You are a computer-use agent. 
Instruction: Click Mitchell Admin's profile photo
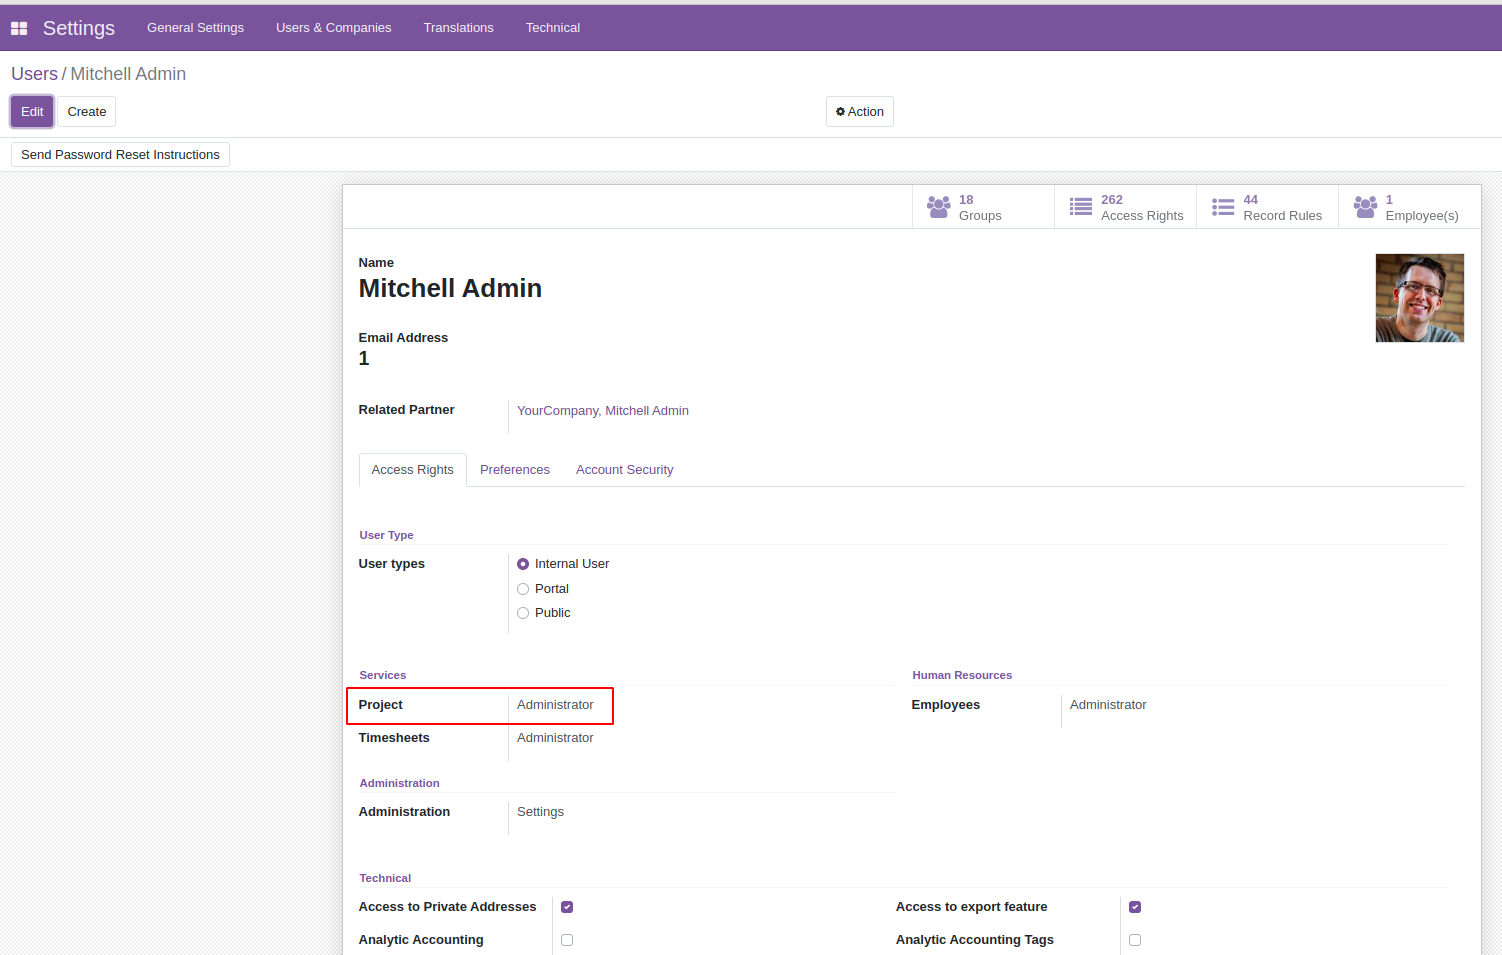[1420, 298]
